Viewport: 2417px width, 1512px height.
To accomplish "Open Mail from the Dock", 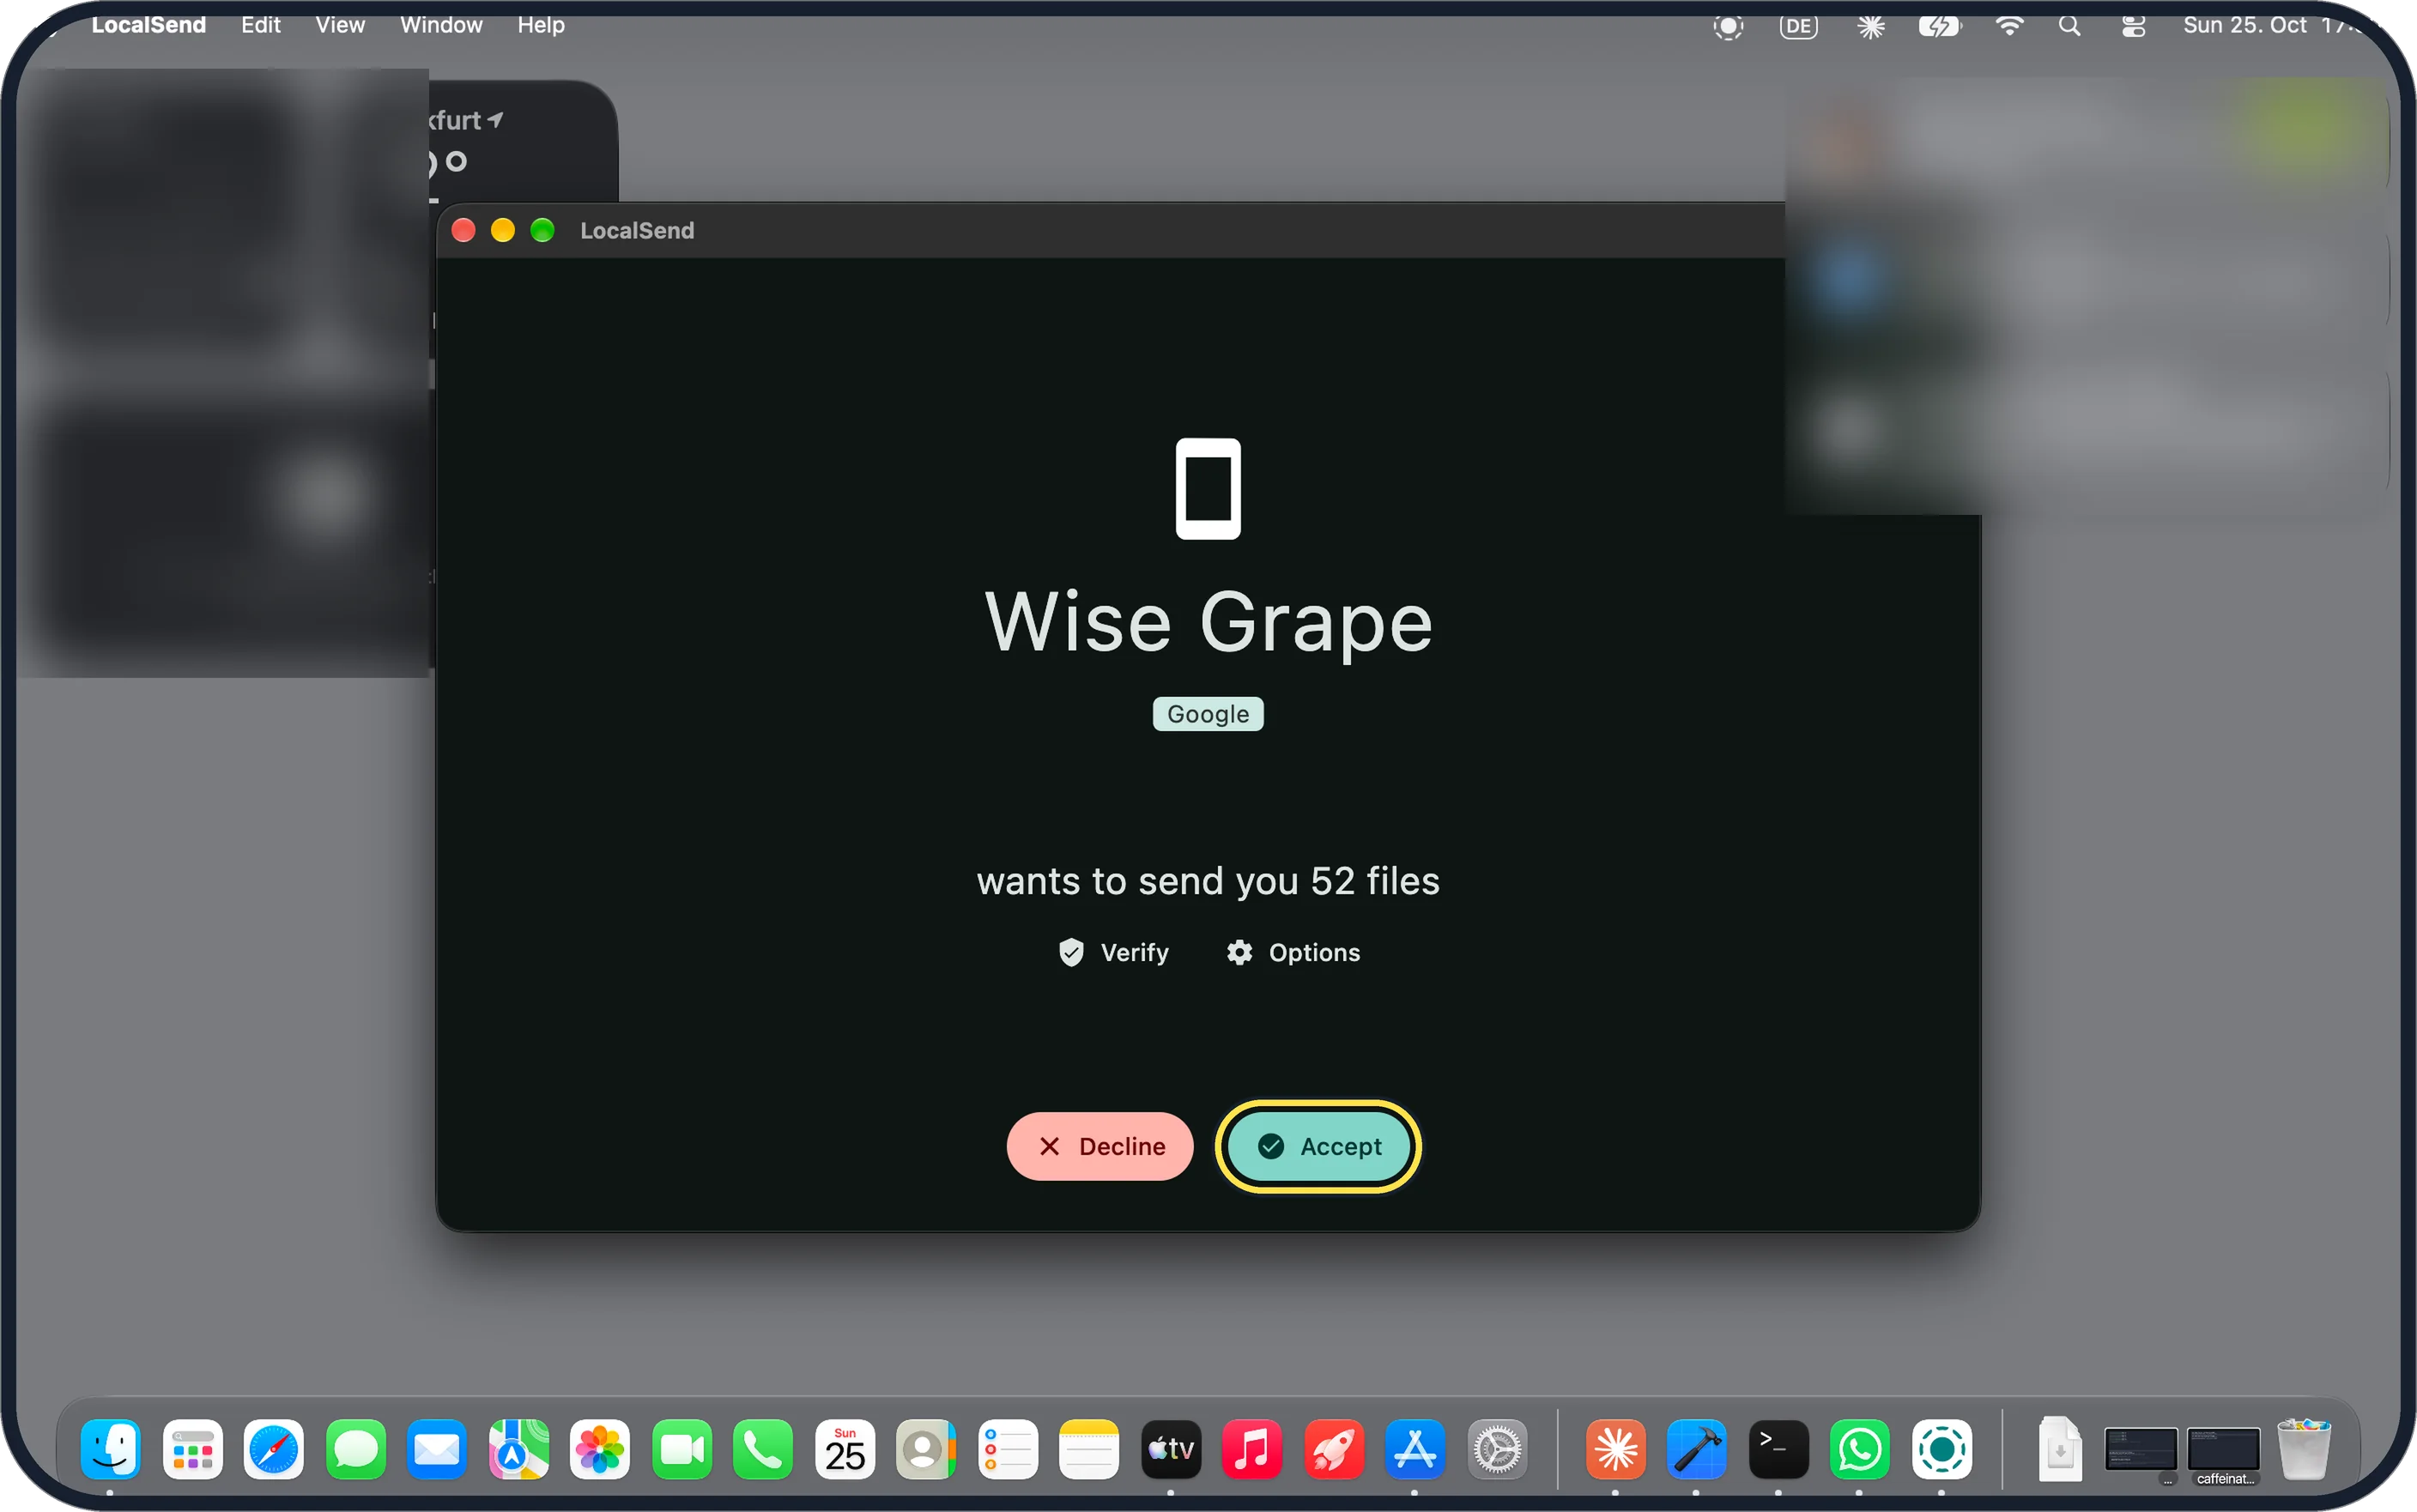I will (x=437, y=1449).
